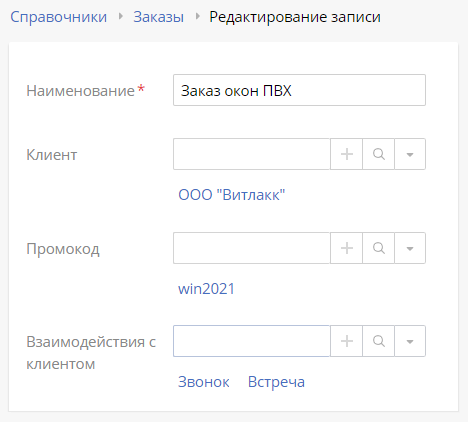The width and height of the screenshot is (468, 422).
Task: Click into the Клиент input field
Action: pyautogui.click(x=252, y=154)
